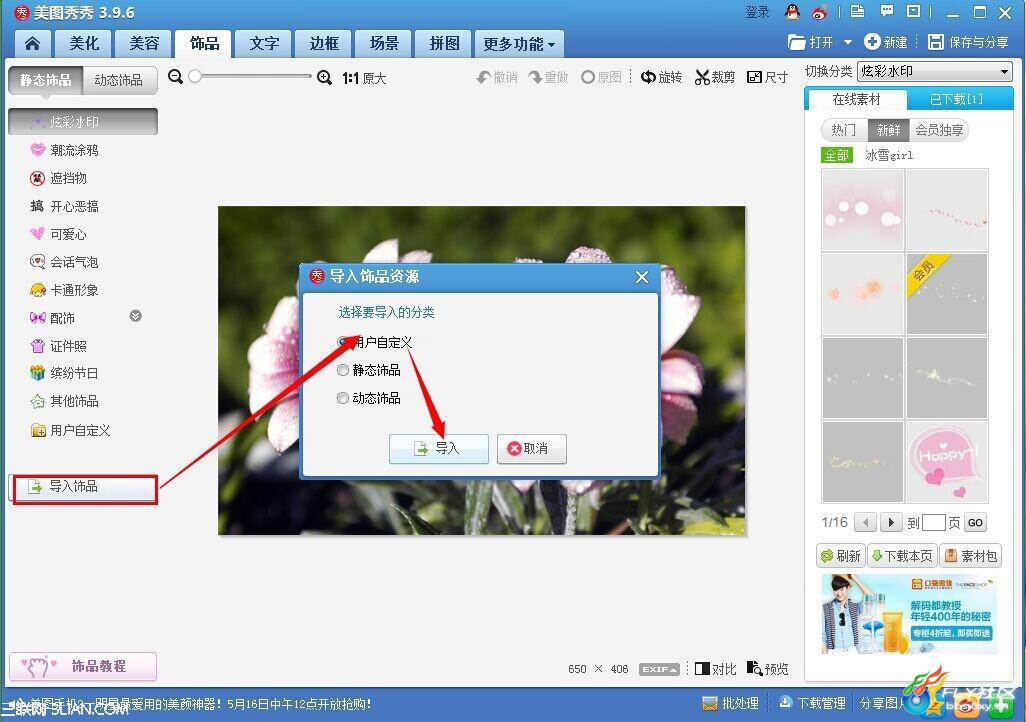Click the zoom slider handle
The height and width of the screenshot is (722, 1026).
(194, 77)
